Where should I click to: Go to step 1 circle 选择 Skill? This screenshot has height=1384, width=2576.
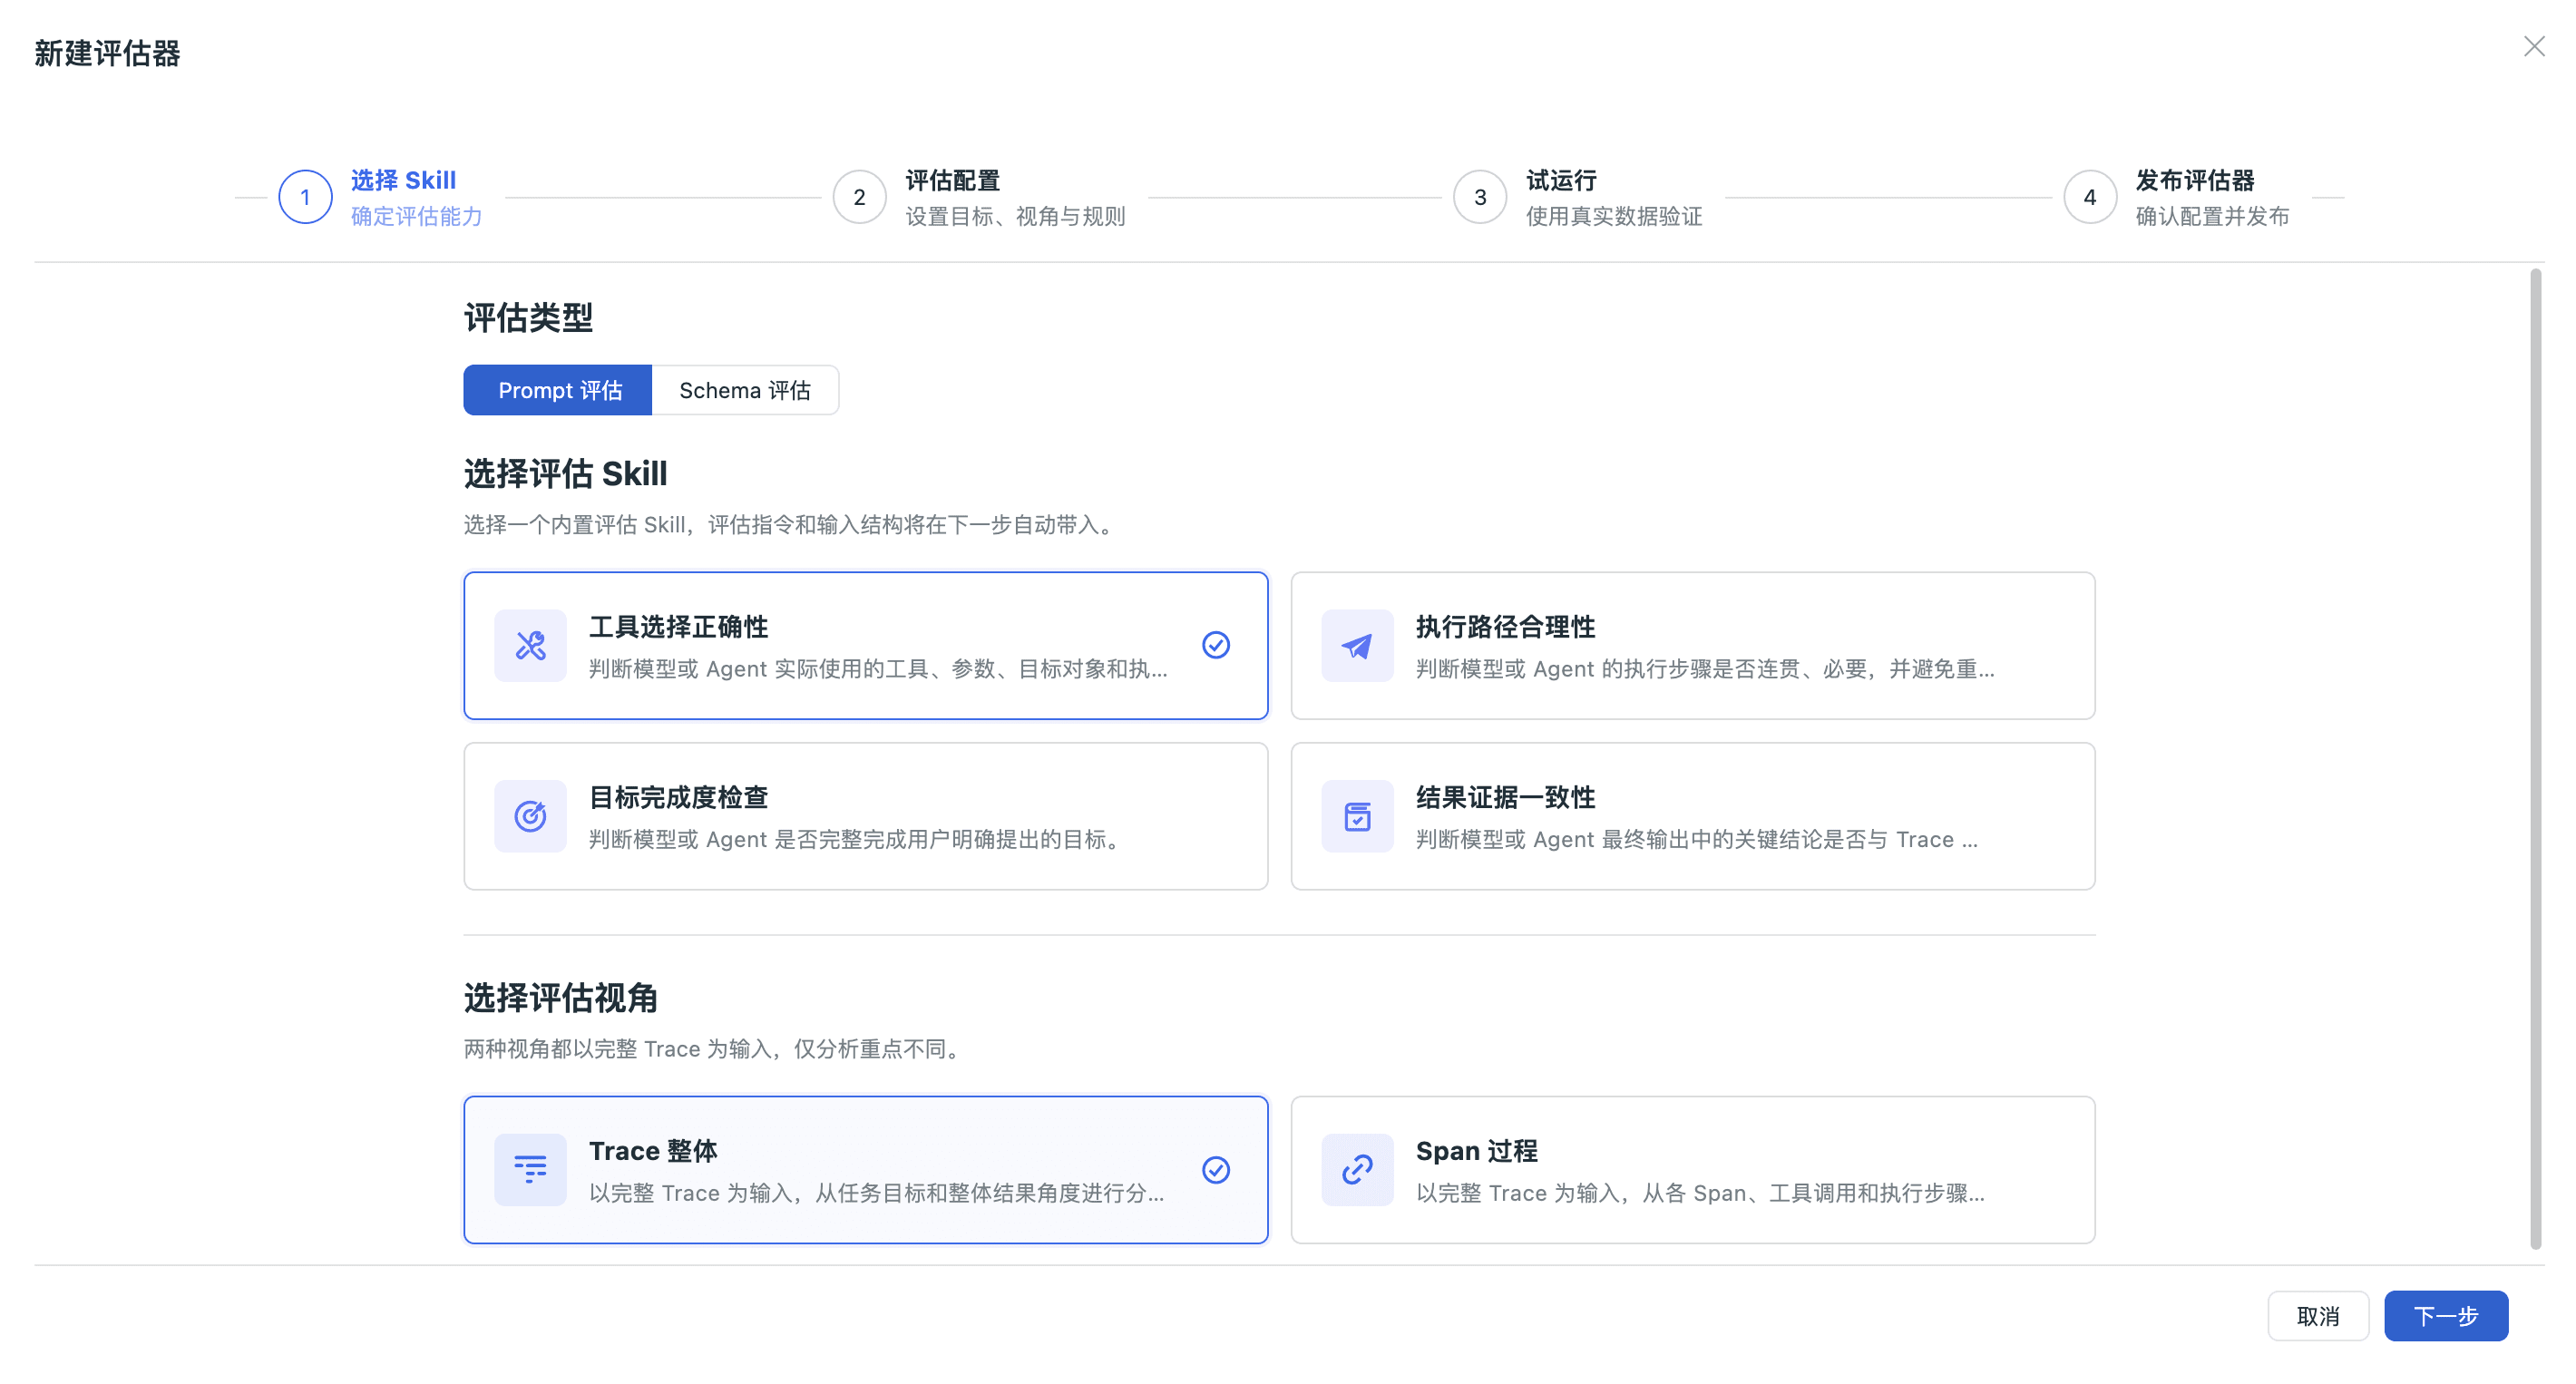[x=305, y=197]
